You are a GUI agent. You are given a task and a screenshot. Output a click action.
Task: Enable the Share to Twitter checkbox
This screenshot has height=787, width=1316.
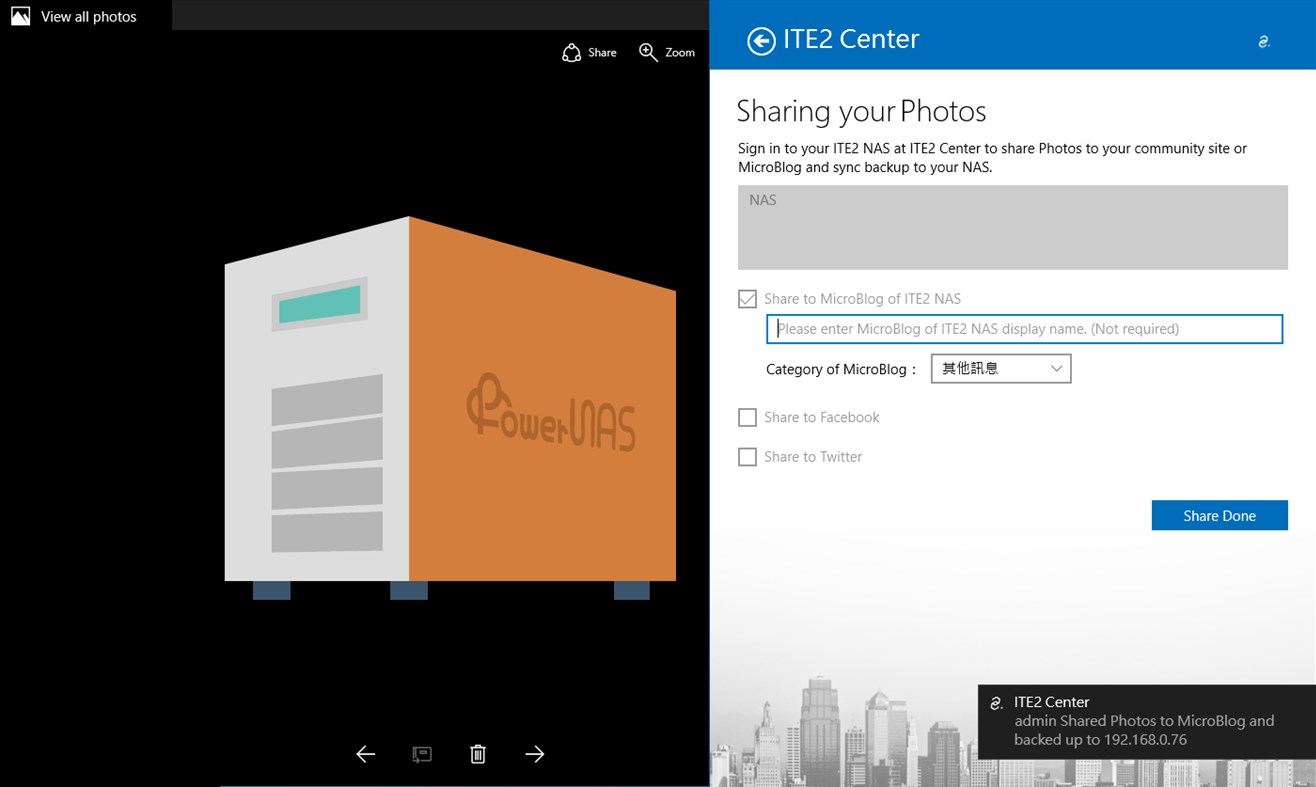(746, 456)
